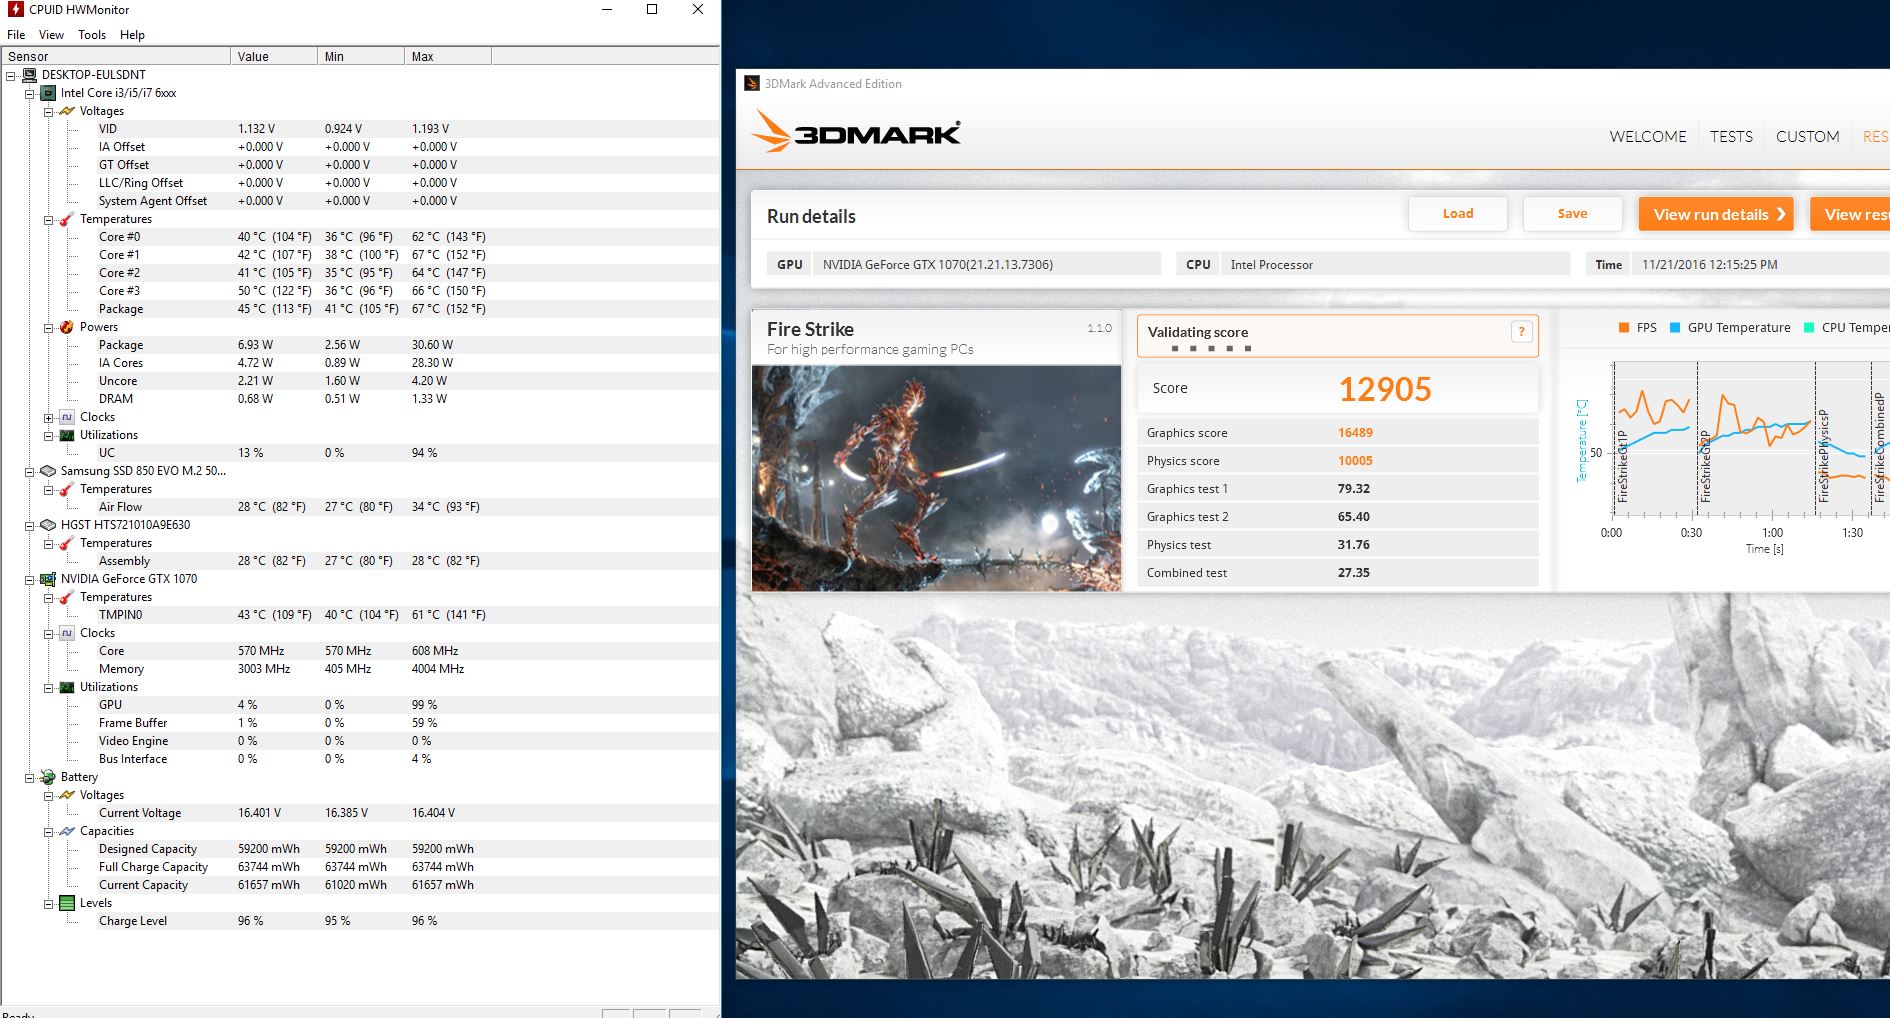Toggle the CPU Temperature legend swatch
The height and width of the screenshot is (1018, 1890).
point(1809,328)
